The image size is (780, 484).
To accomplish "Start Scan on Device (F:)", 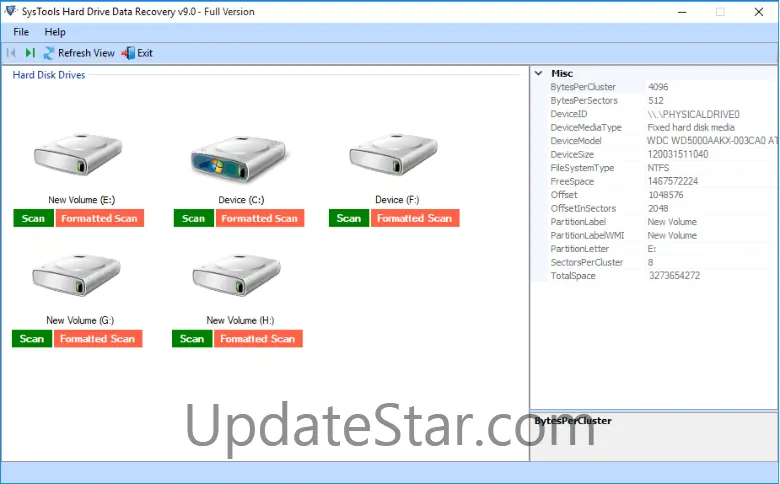I will click(349, 218).
